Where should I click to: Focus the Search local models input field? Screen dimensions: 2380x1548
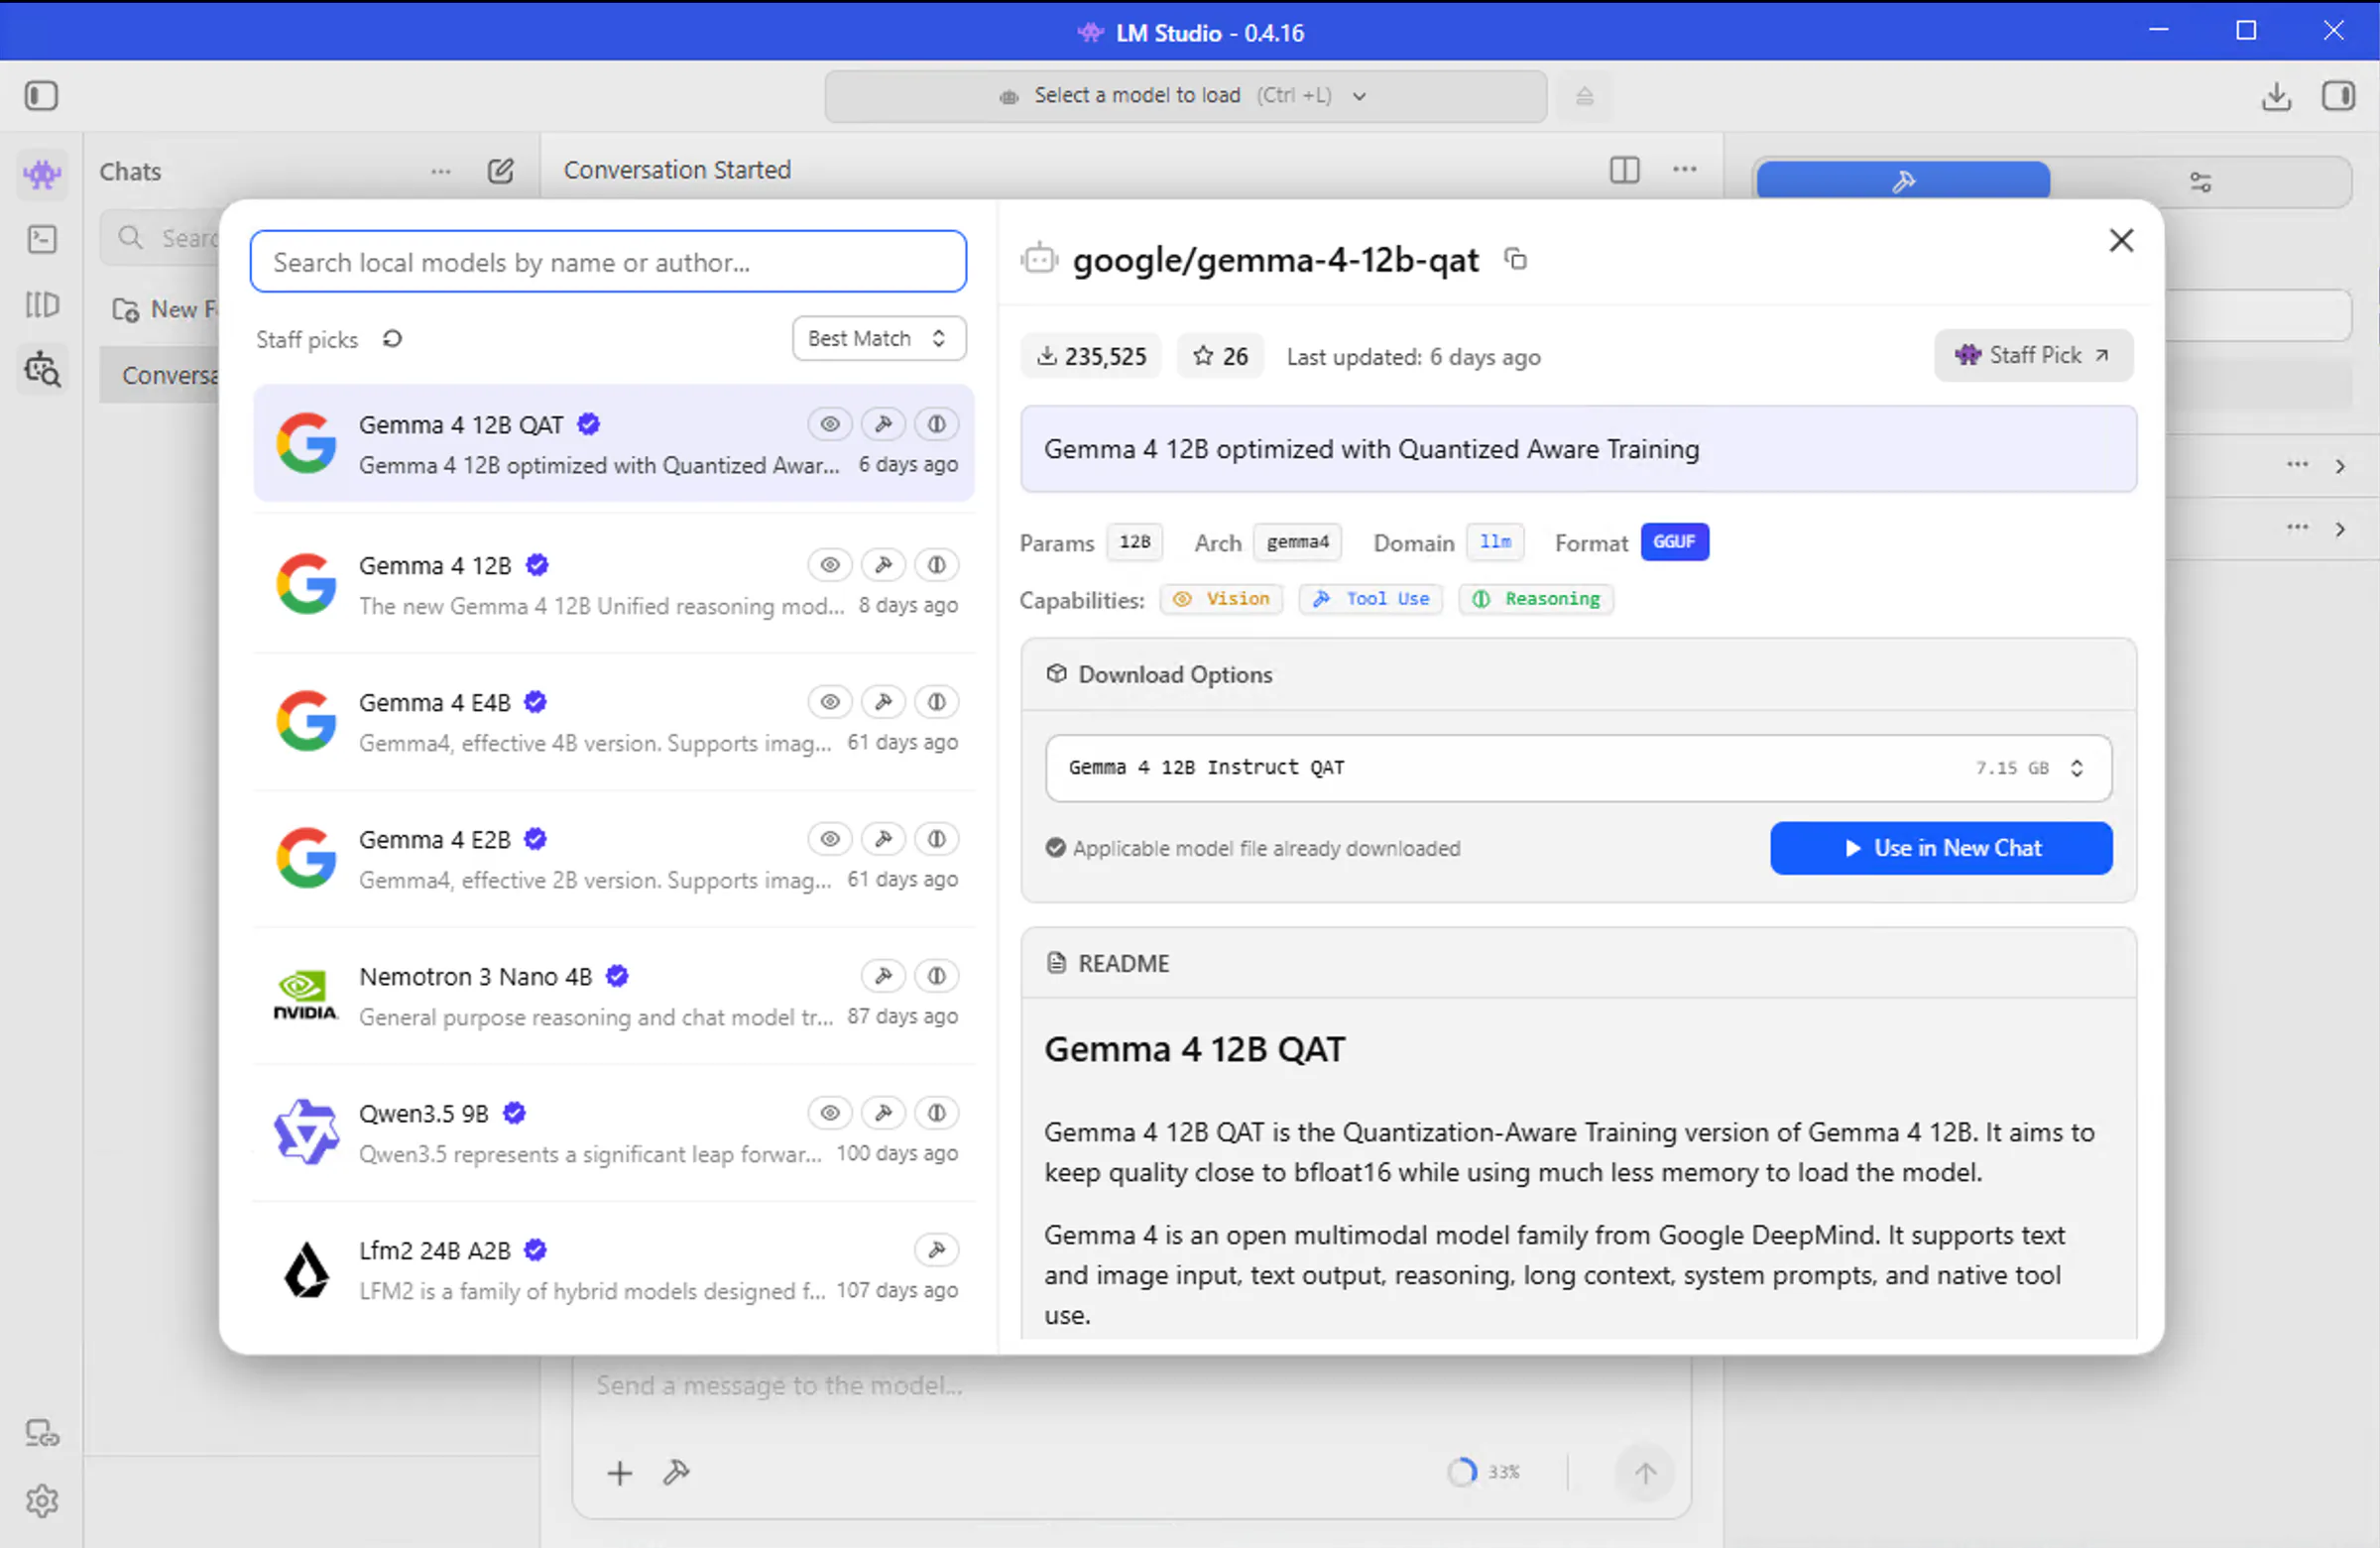pos(608,262)
